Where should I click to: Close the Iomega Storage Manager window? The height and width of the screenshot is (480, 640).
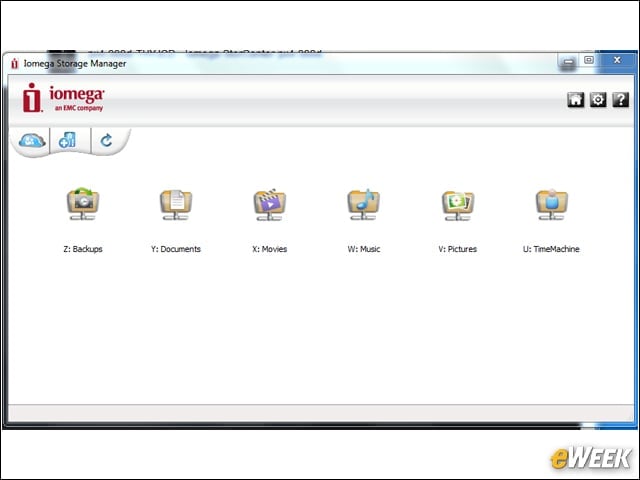pos(617,60)
